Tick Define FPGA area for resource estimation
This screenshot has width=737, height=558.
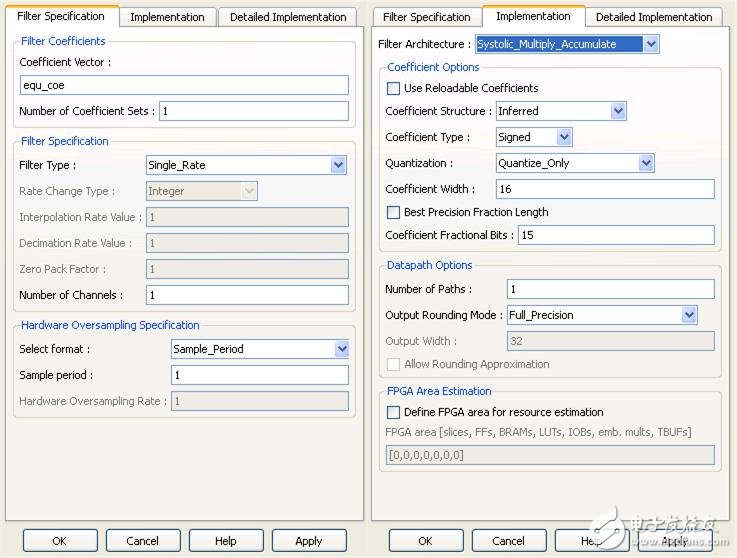point(394,412)
